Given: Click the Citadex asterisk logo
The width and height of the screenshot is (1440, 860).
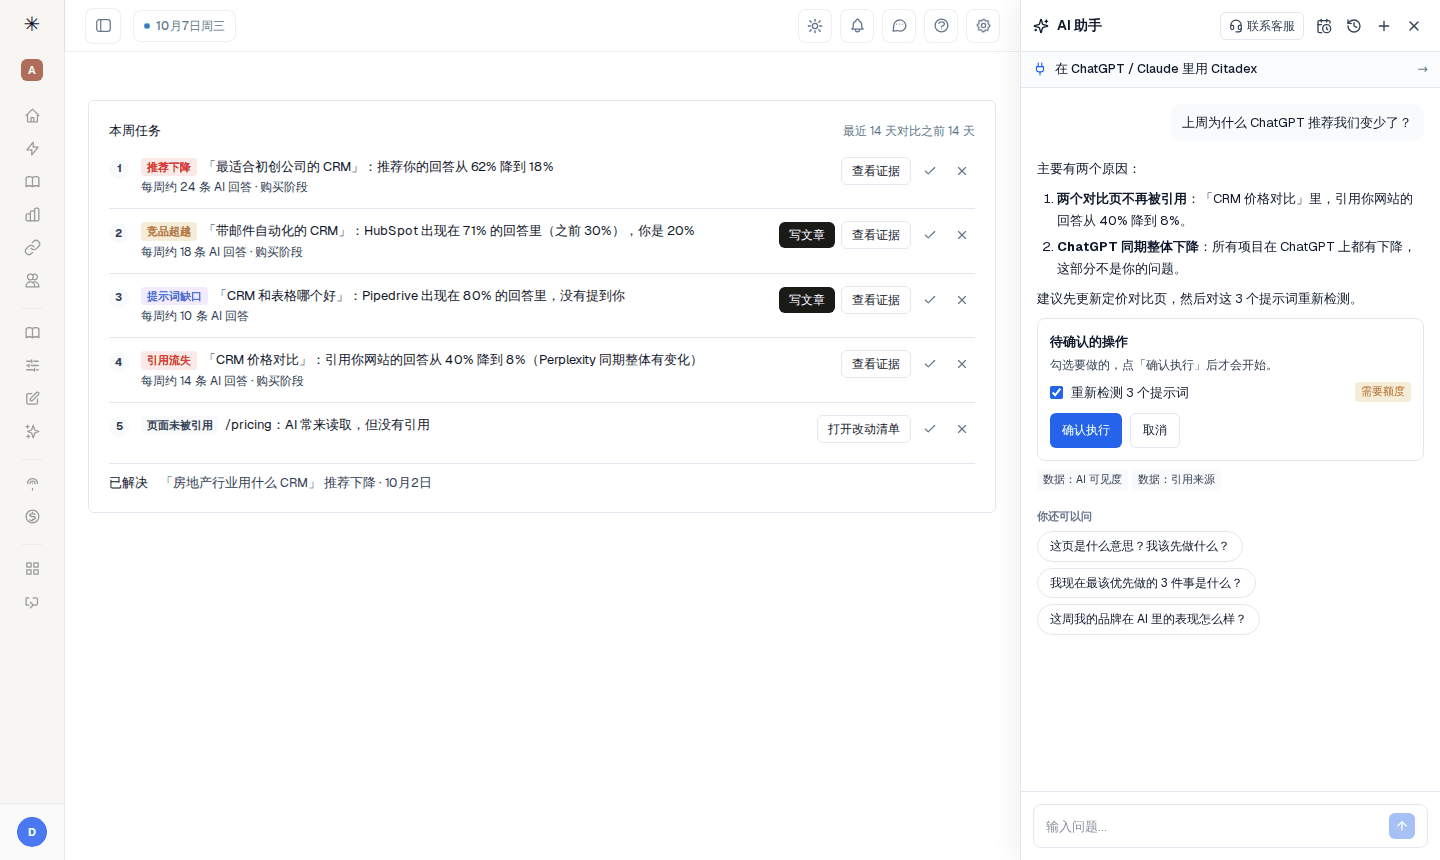Looking at the screenshot, I should 32,24.
